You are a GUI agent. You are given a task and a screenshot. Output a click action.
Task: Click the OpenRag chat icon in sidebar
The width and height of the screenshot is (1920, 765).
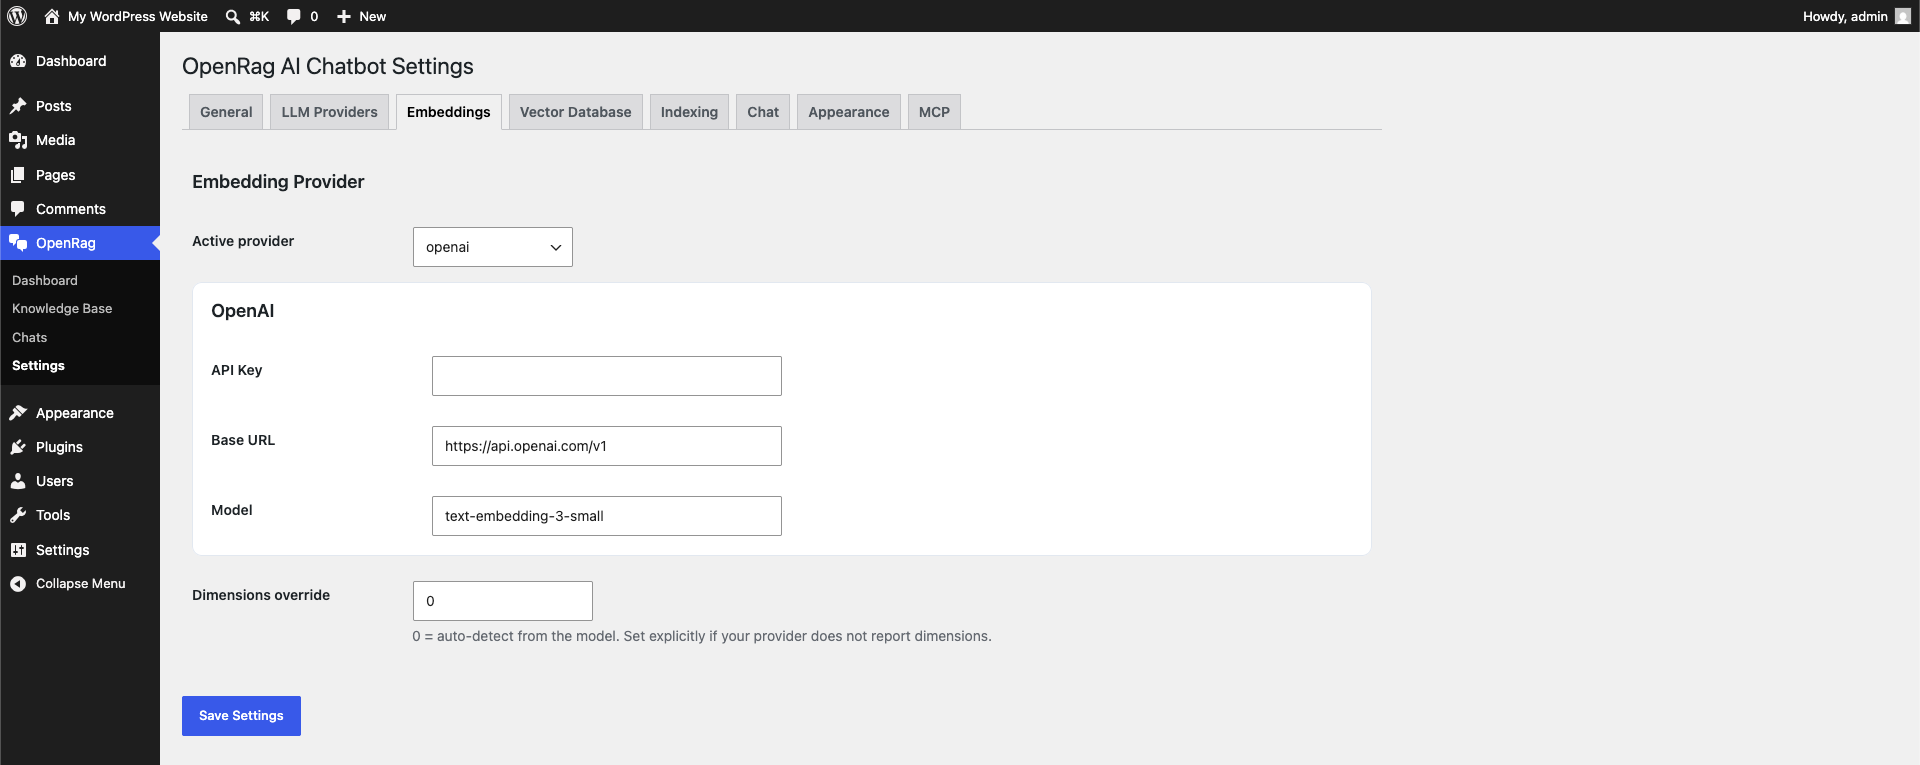point(18,243)
